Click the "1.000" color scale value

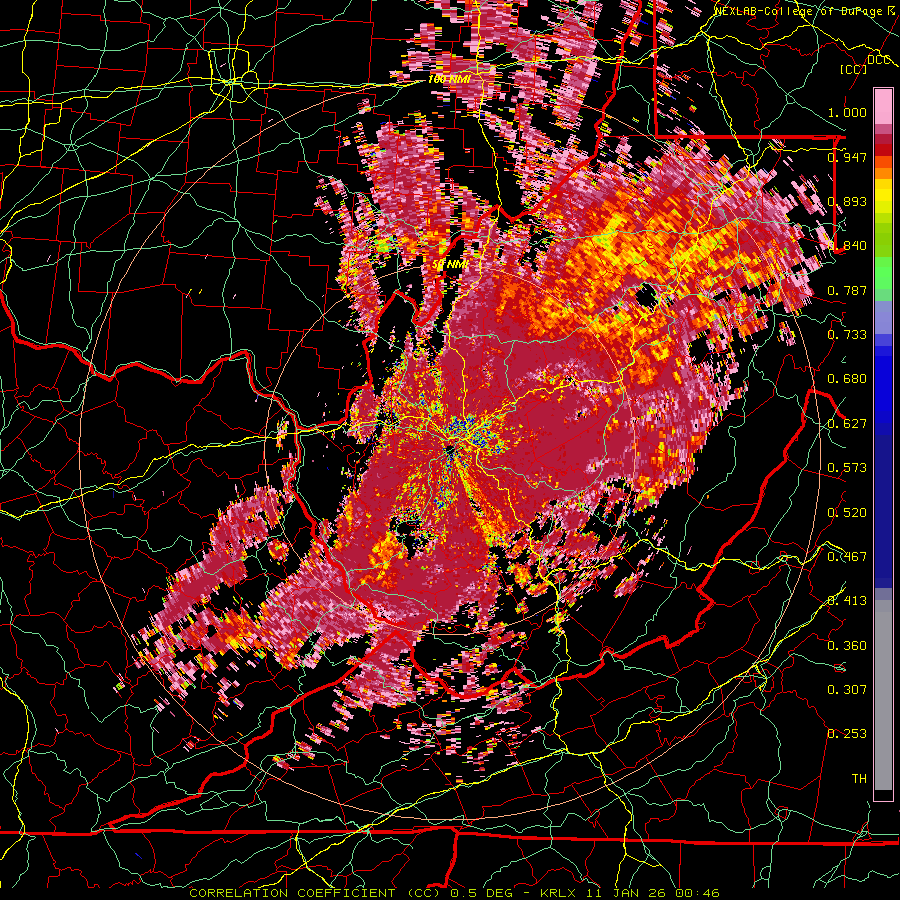pos(847,112)
